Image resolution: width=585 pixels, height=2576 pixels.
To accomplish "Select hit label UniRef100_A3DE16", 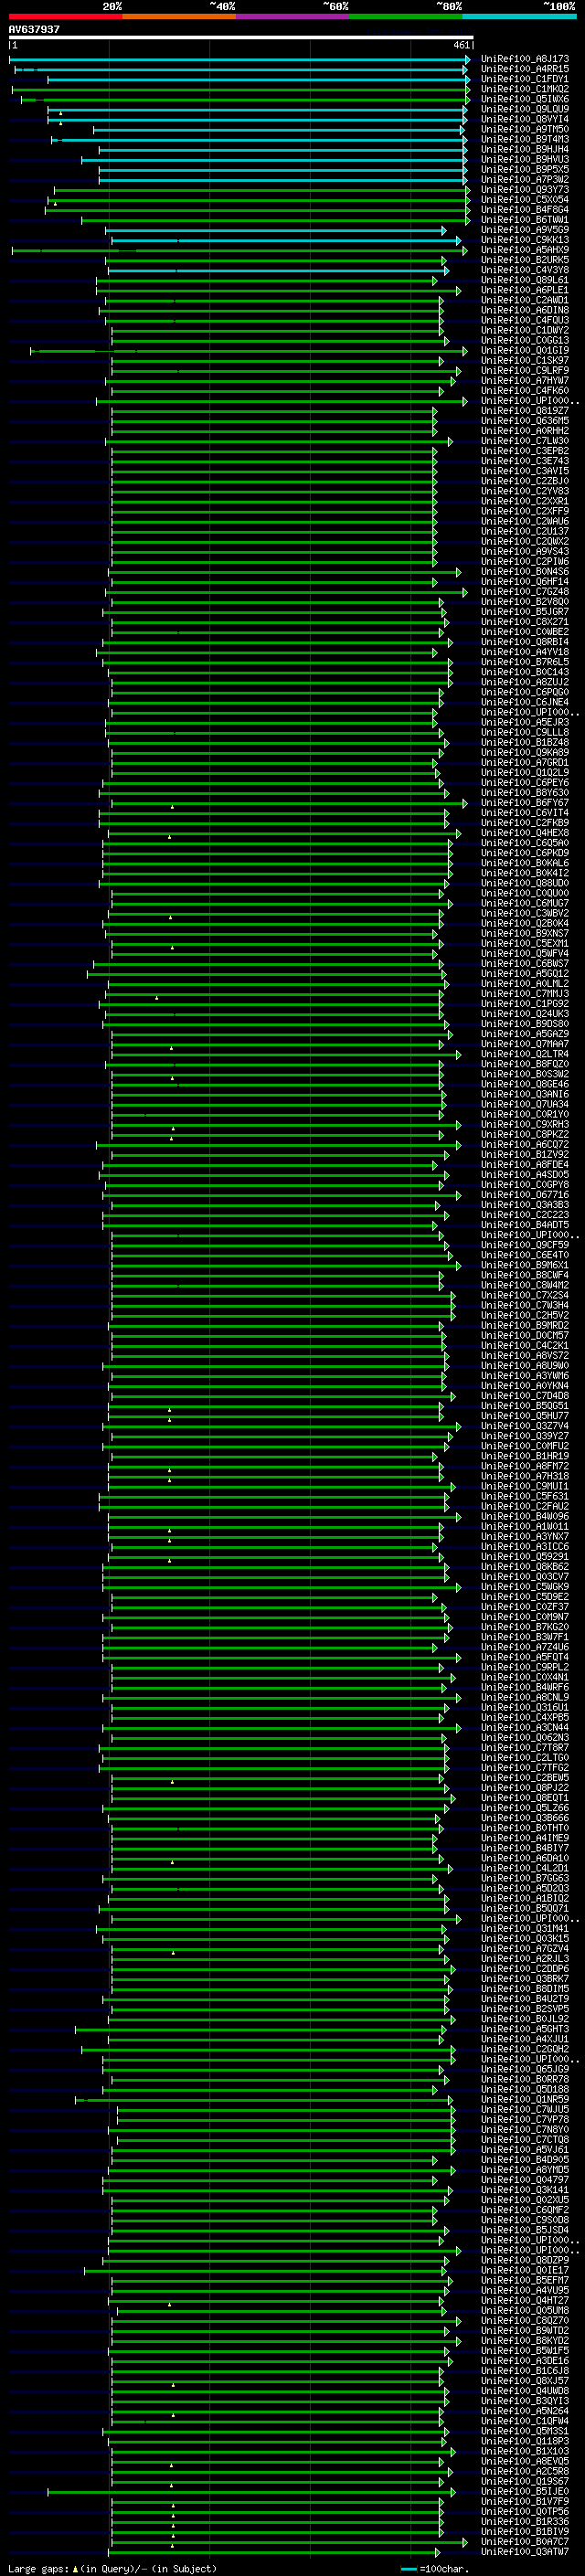I will [x=525, y=2360].
